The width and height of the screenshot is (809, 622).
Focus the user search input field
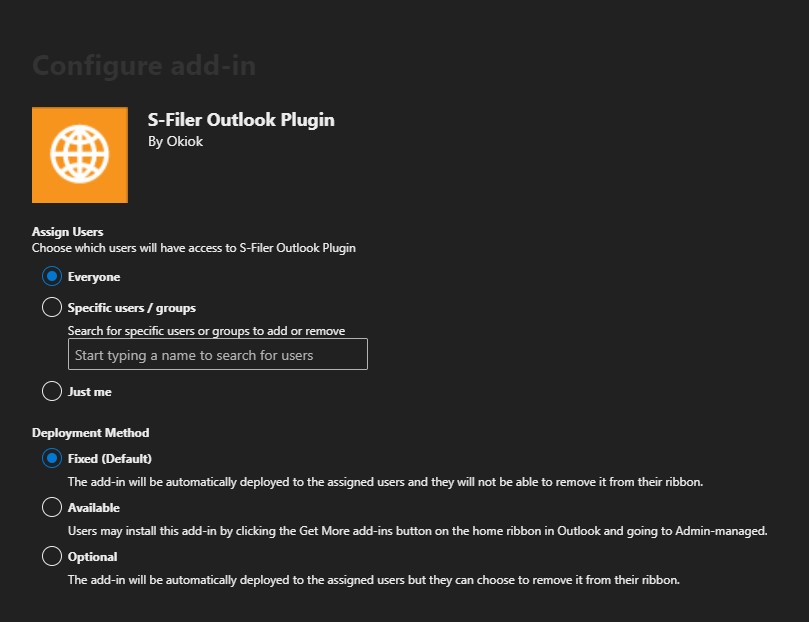click(x=218, y=354)
